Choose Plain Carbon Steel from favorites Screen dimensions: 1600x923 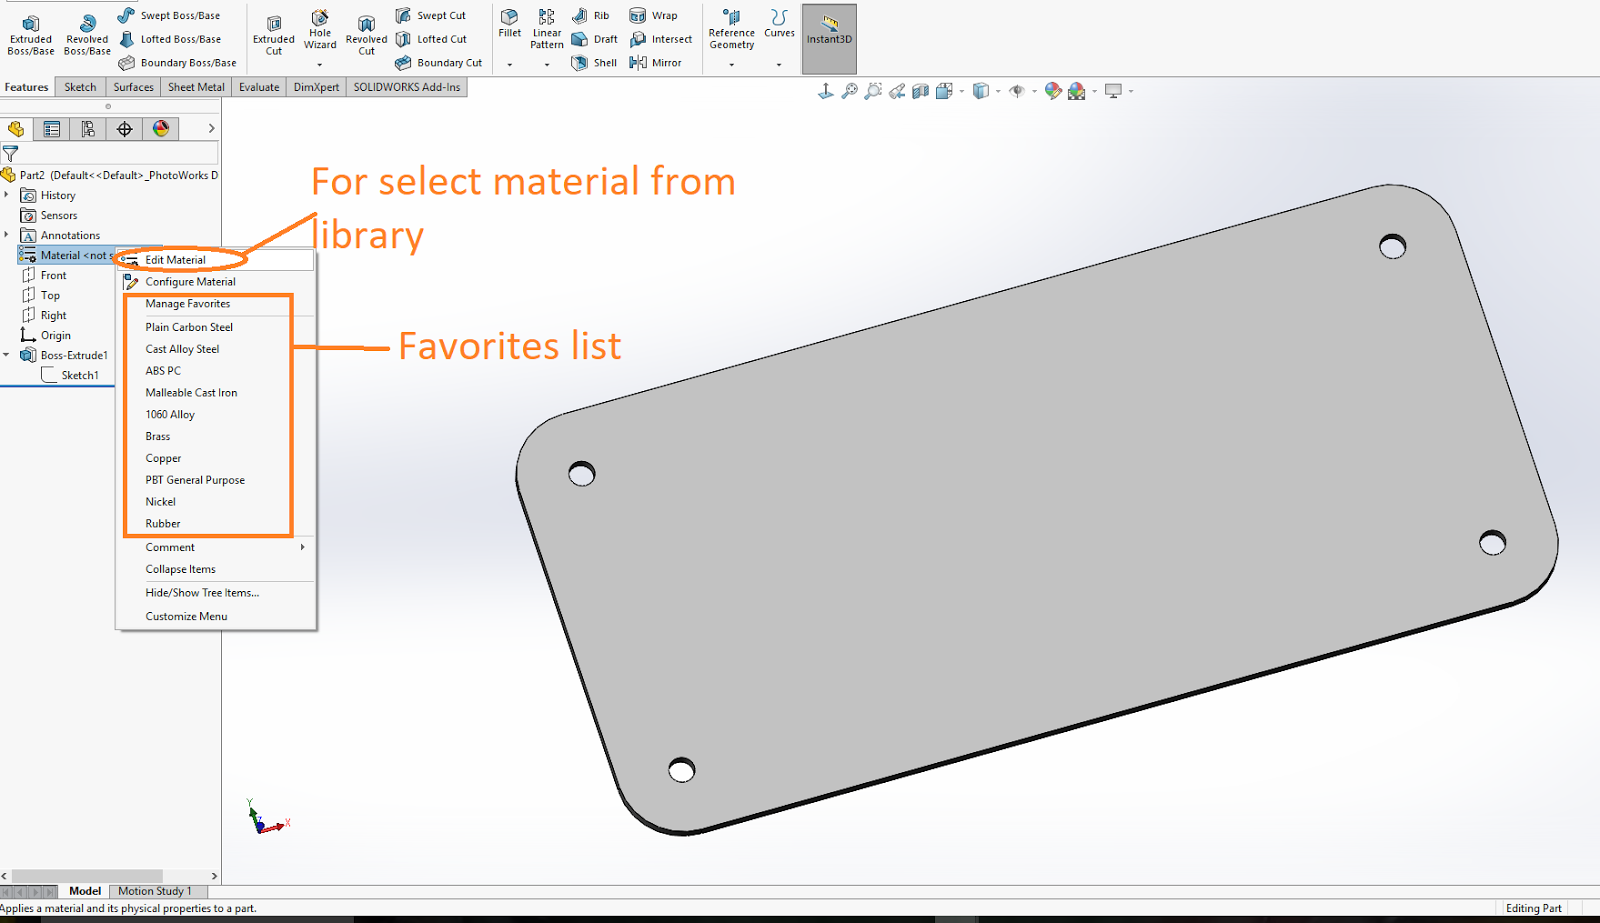189,327
